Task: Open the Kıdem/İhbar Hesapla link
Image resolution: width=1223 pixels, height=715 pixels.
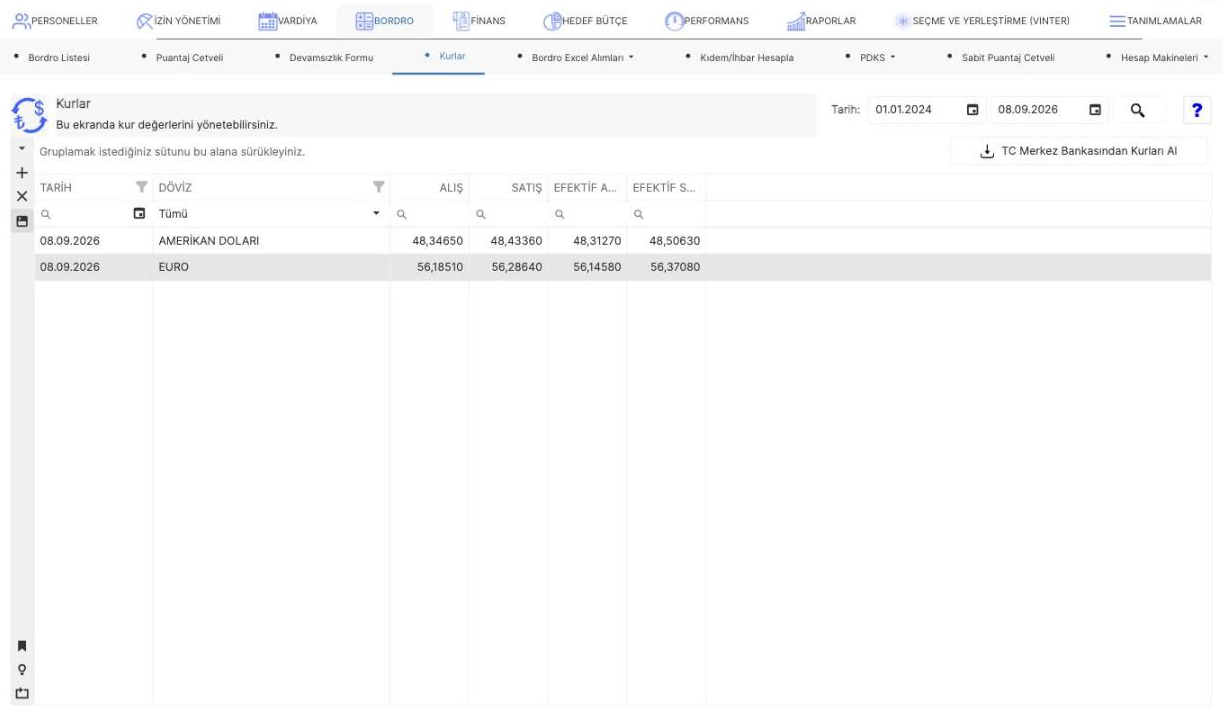Action: (739, 57)
